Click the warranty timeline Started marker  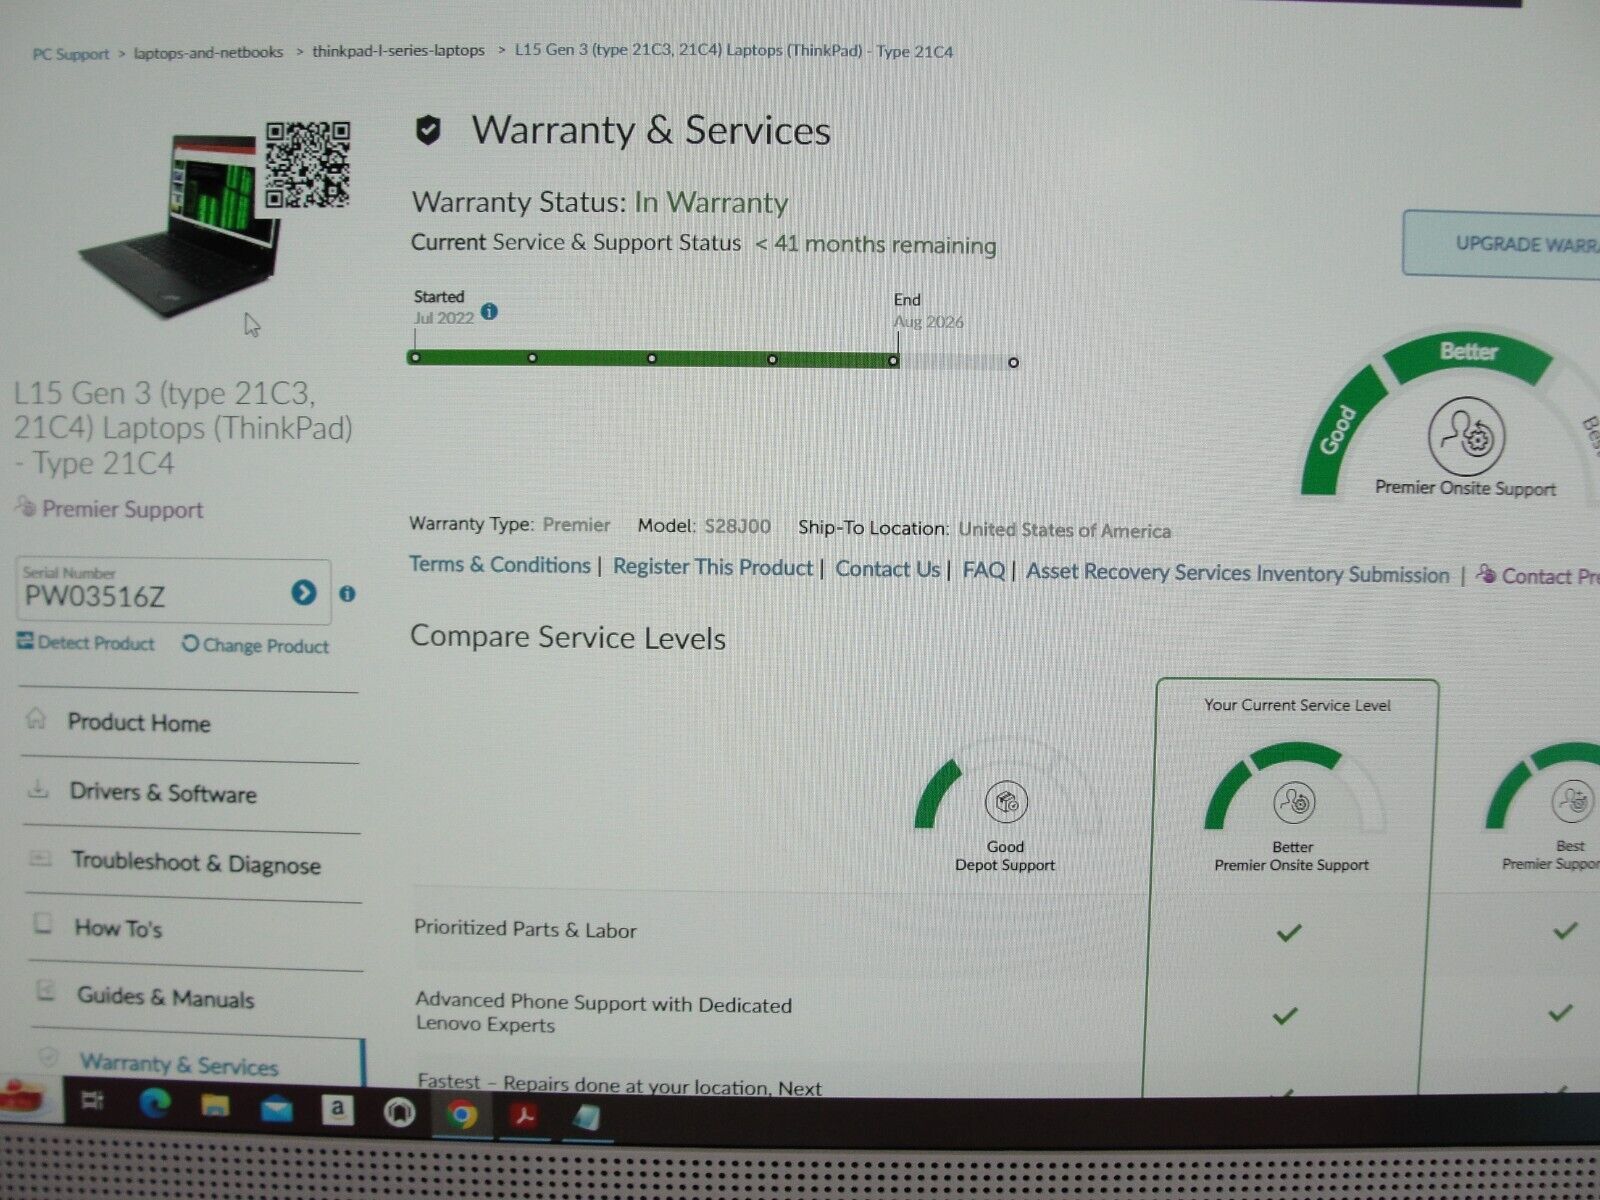pyautogui.click(x=415, y=357)
